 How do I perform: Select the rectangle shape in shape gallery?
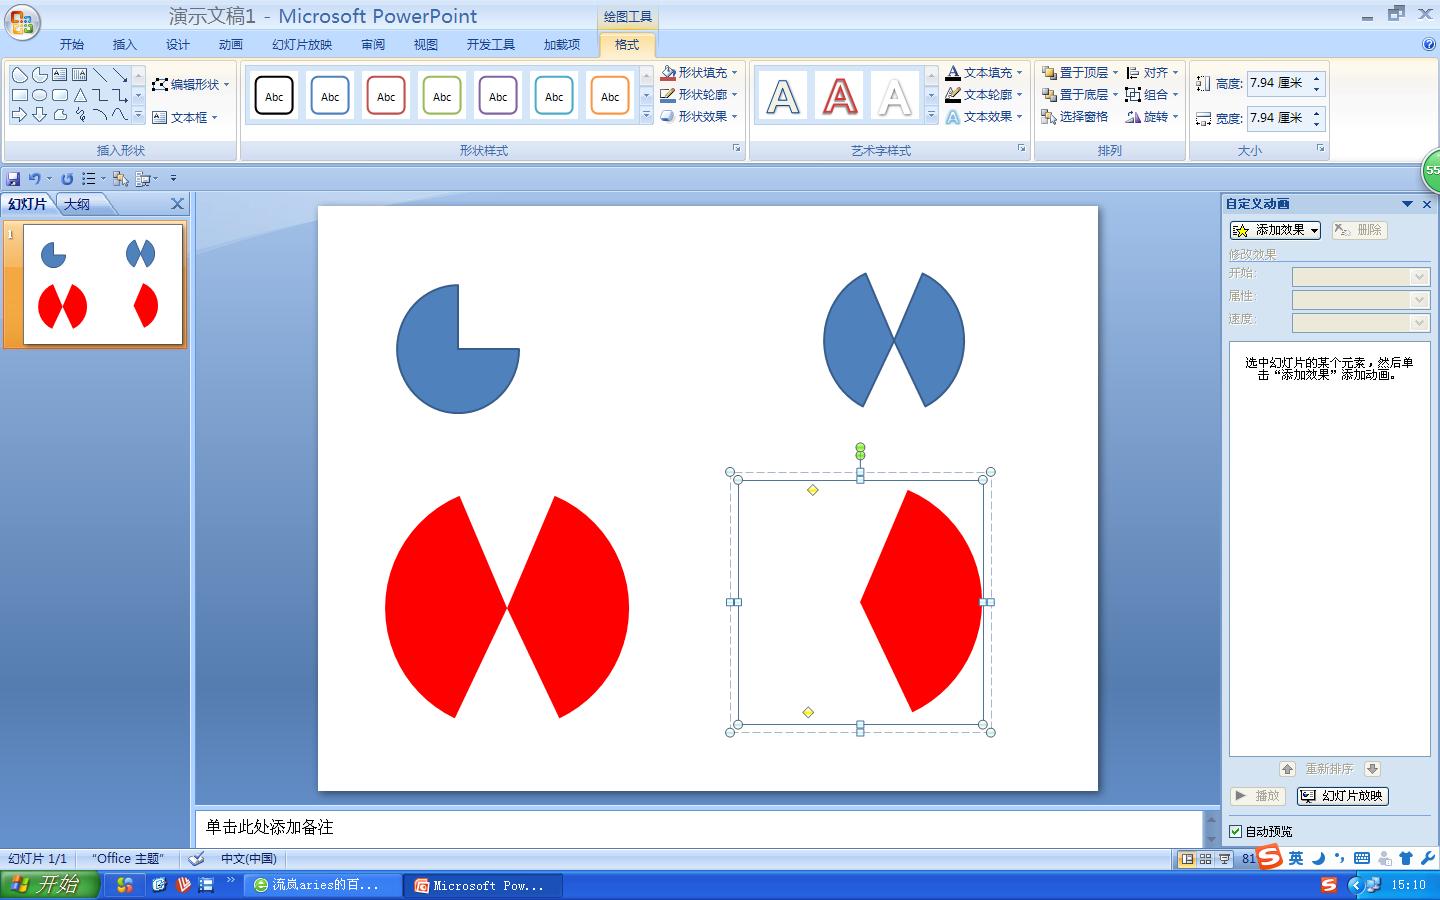pyautogui.click(x=20, y=95)
